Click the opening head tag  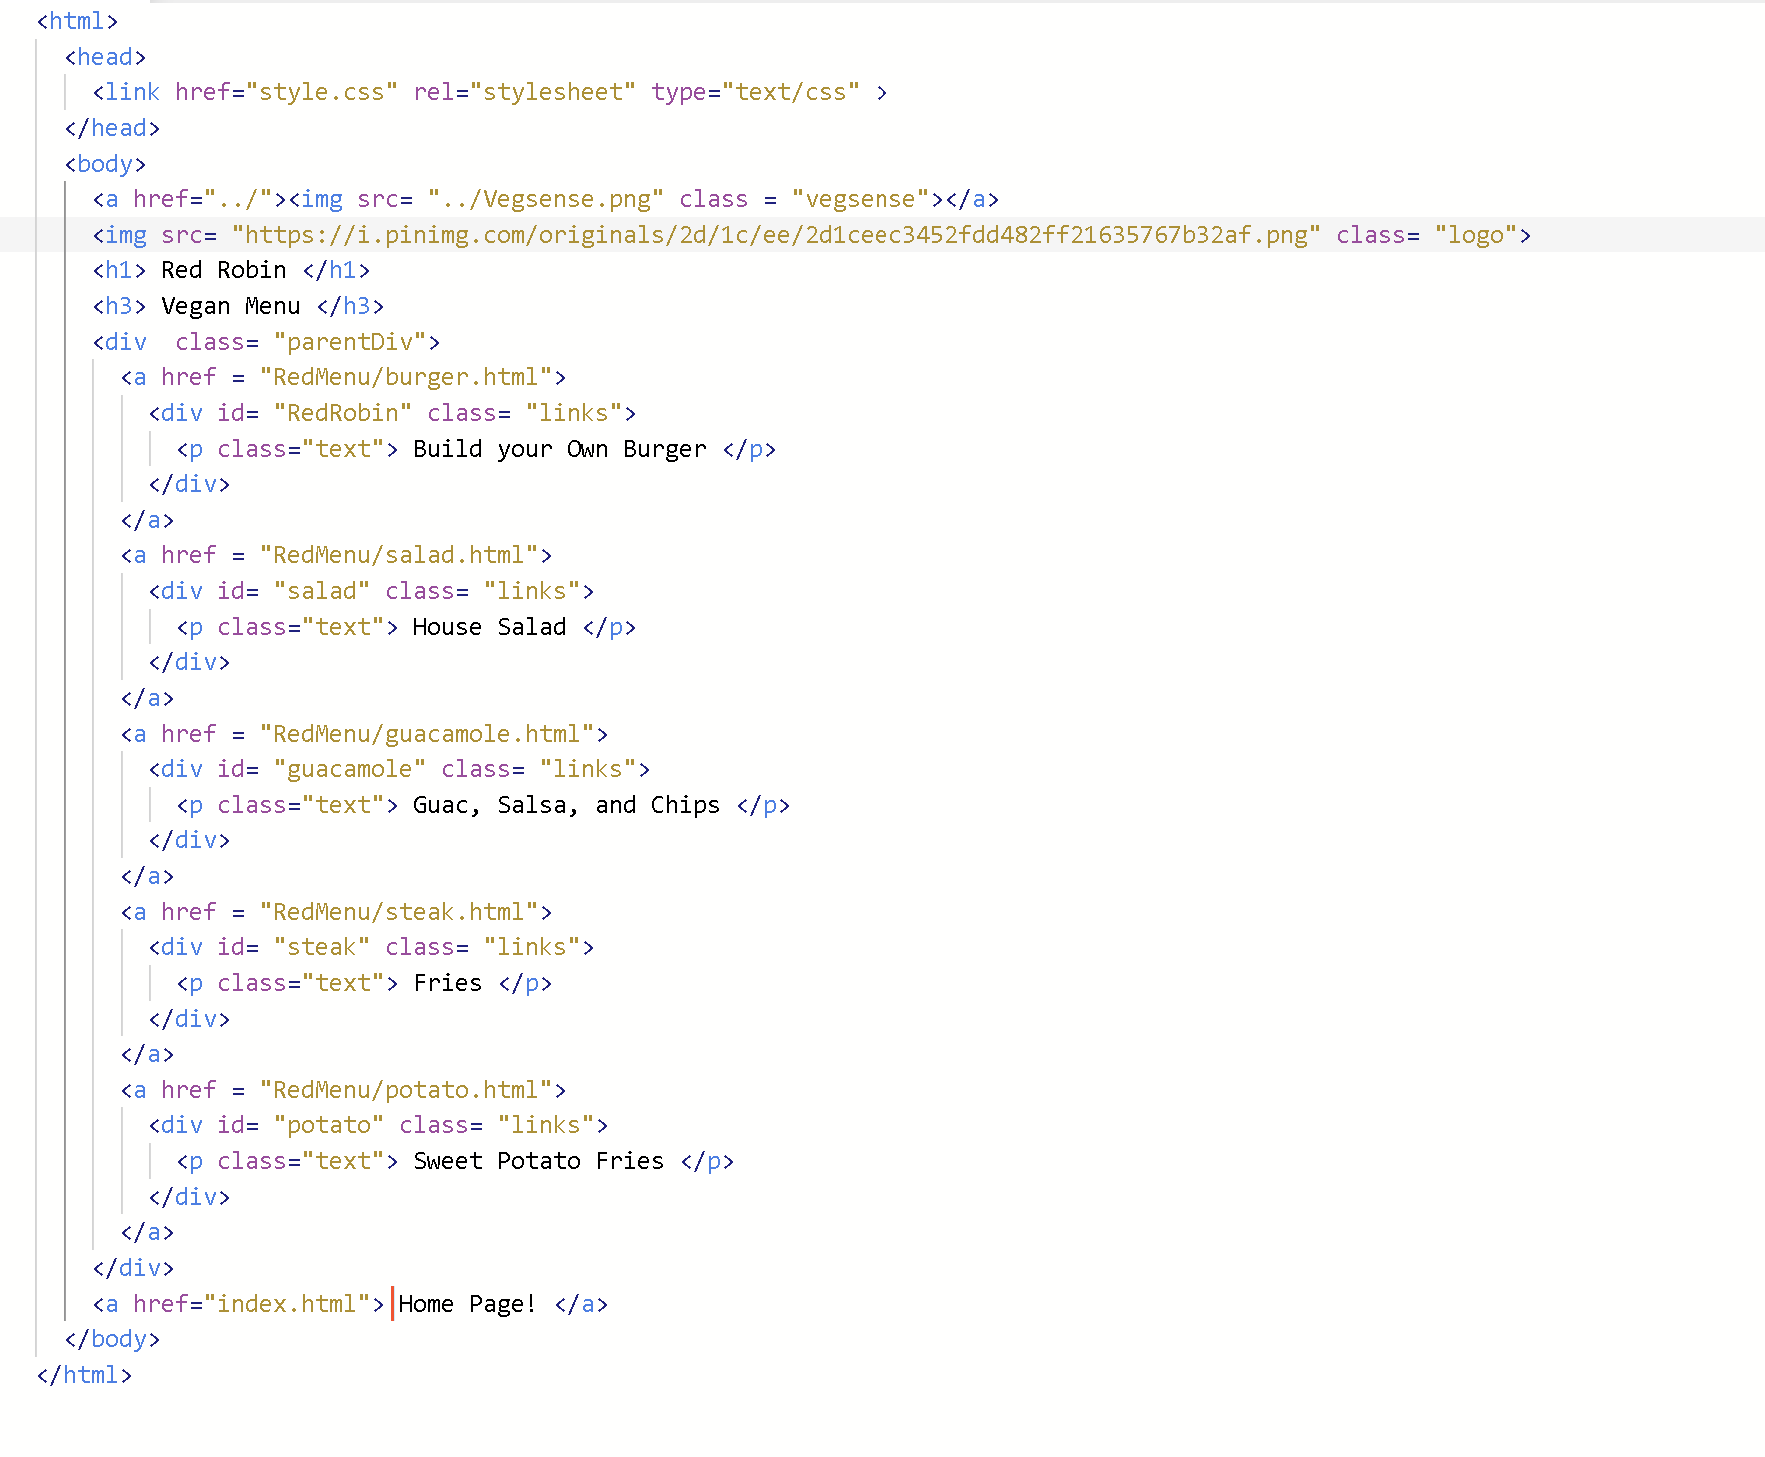click(x=105, y=57)
